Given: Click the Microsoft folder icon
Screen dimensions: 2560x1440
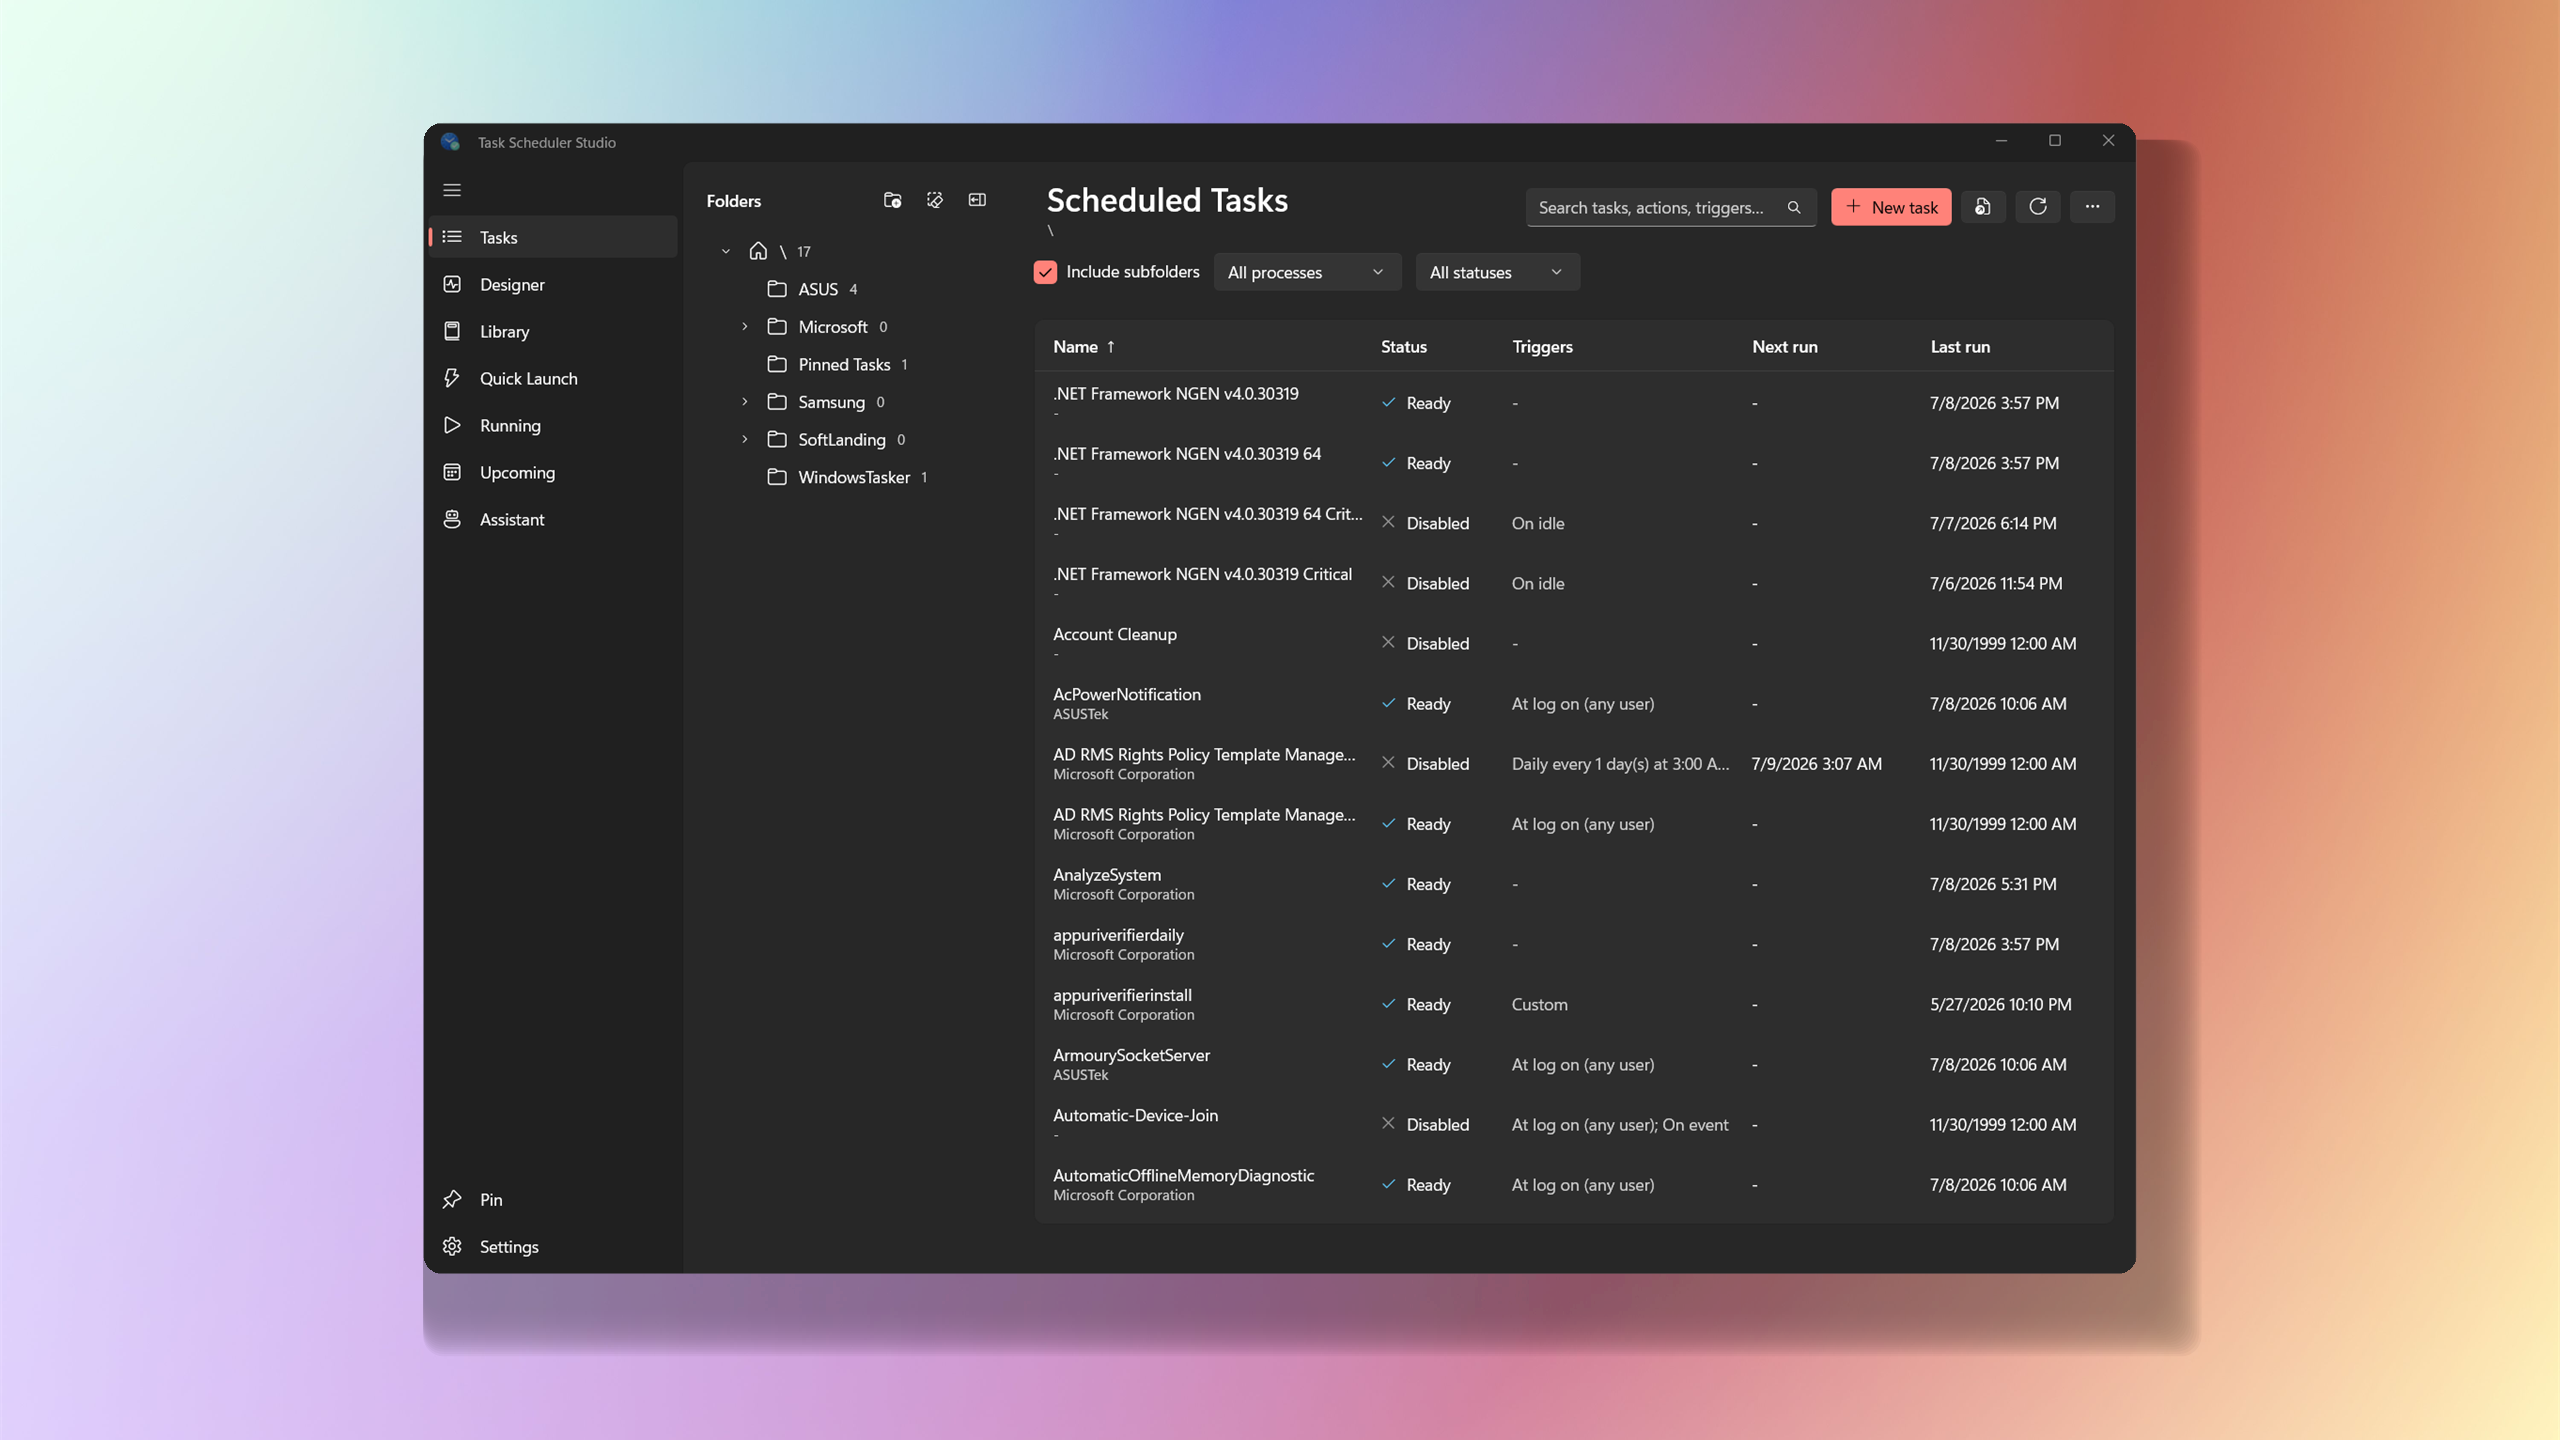Looking at the screenshot, I should 777,327.
